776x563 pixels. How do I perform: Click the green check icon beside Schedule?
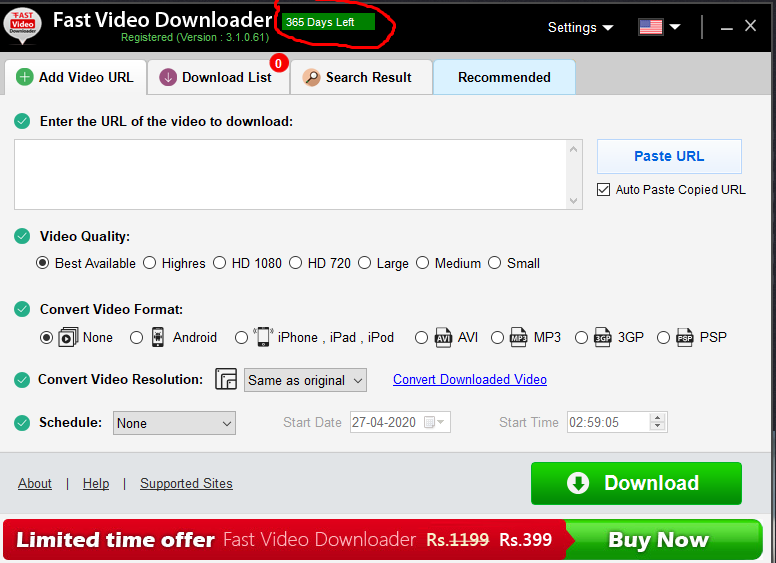tap(22, 422)
